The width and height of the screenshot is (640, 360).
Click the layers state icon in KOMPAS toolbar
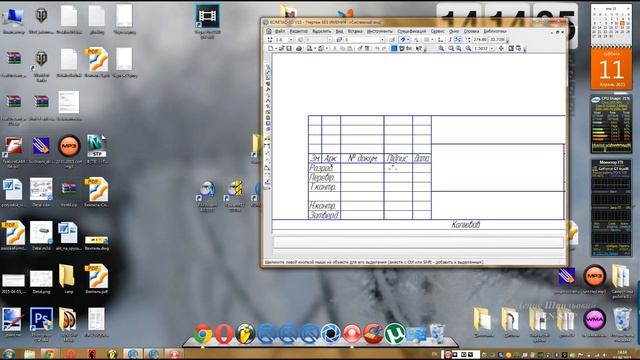pyautogui.click(x=339, y=40)
